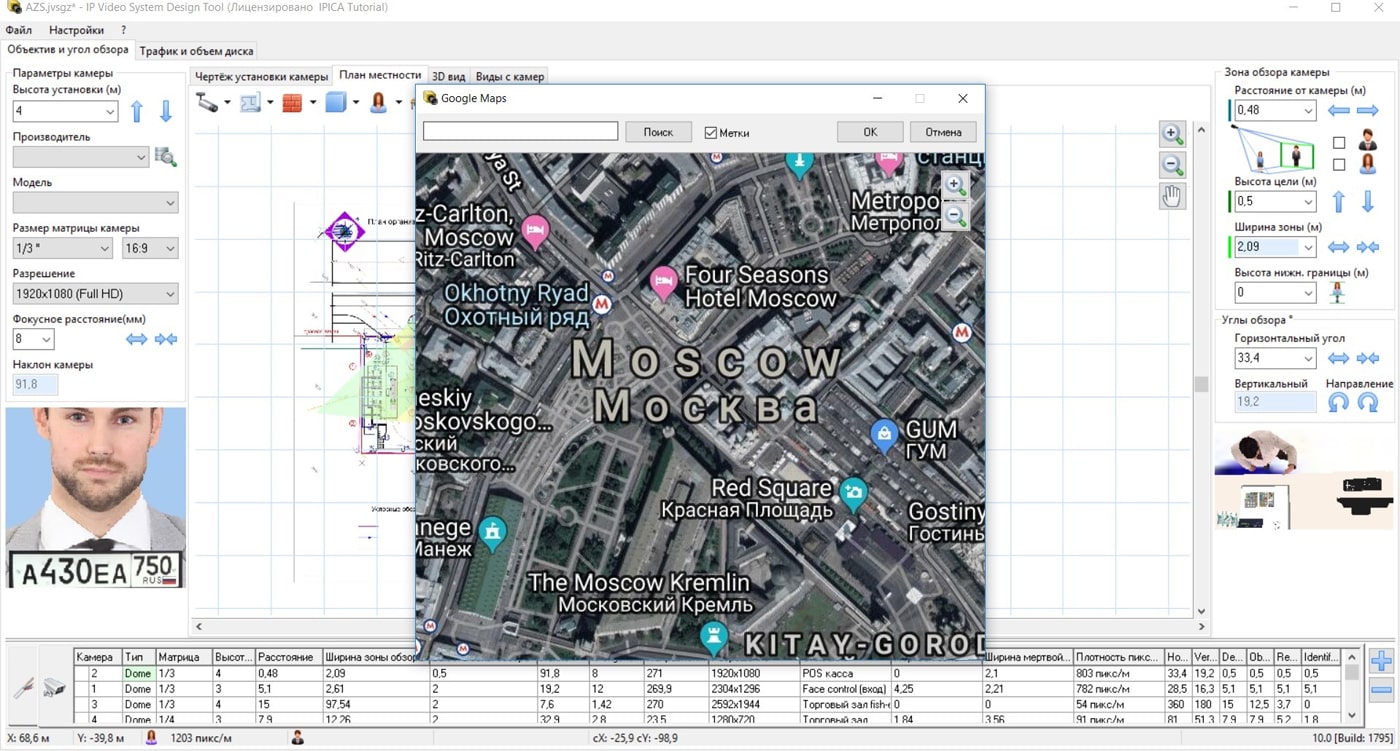
Task: Click the contract arrows beside Ширина зоны
Action: pyautogui.click(x=1368, y=247)
